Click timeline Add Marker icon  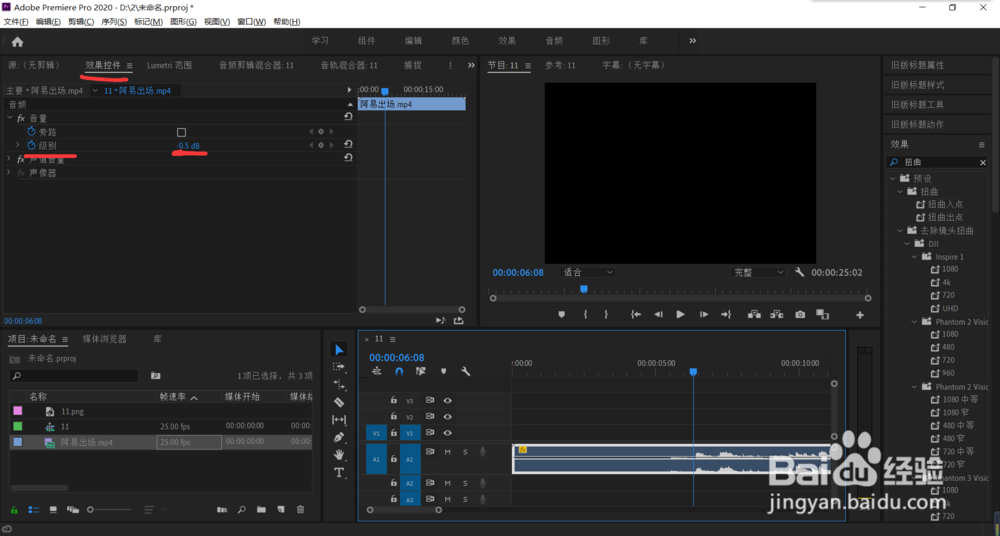click(x=443, y=371)
